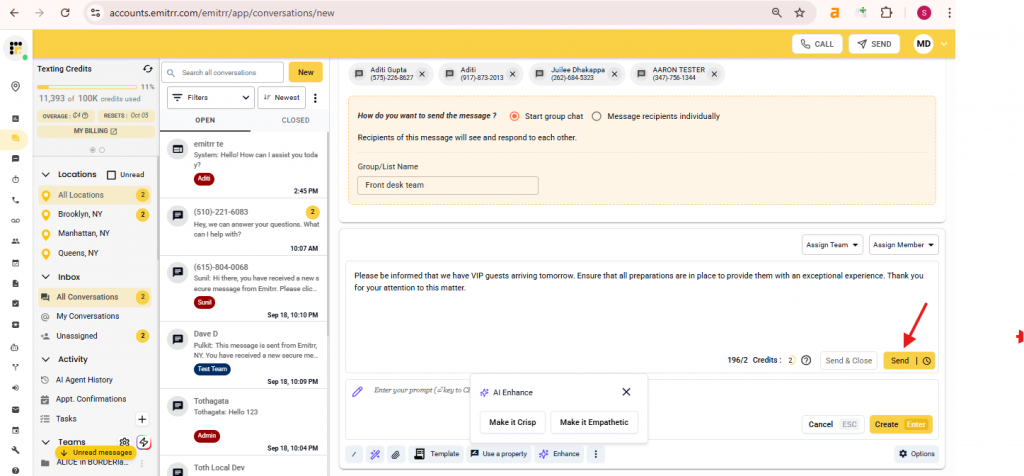The height and width of the screenshot is (476, 1024).
Task: Click the Group/List Name input field
Action: 447,185
